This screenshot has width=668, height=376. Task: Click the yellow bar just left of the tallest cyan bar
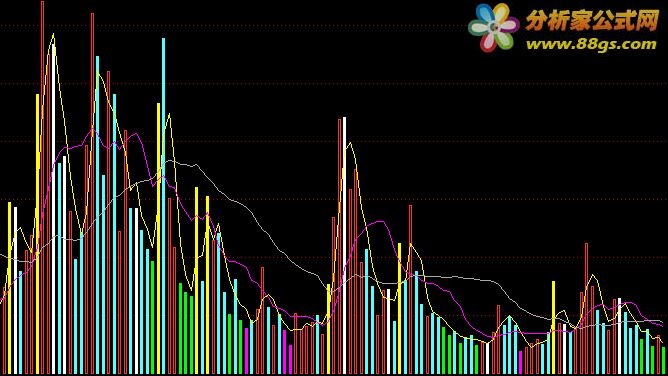[158, 238]
